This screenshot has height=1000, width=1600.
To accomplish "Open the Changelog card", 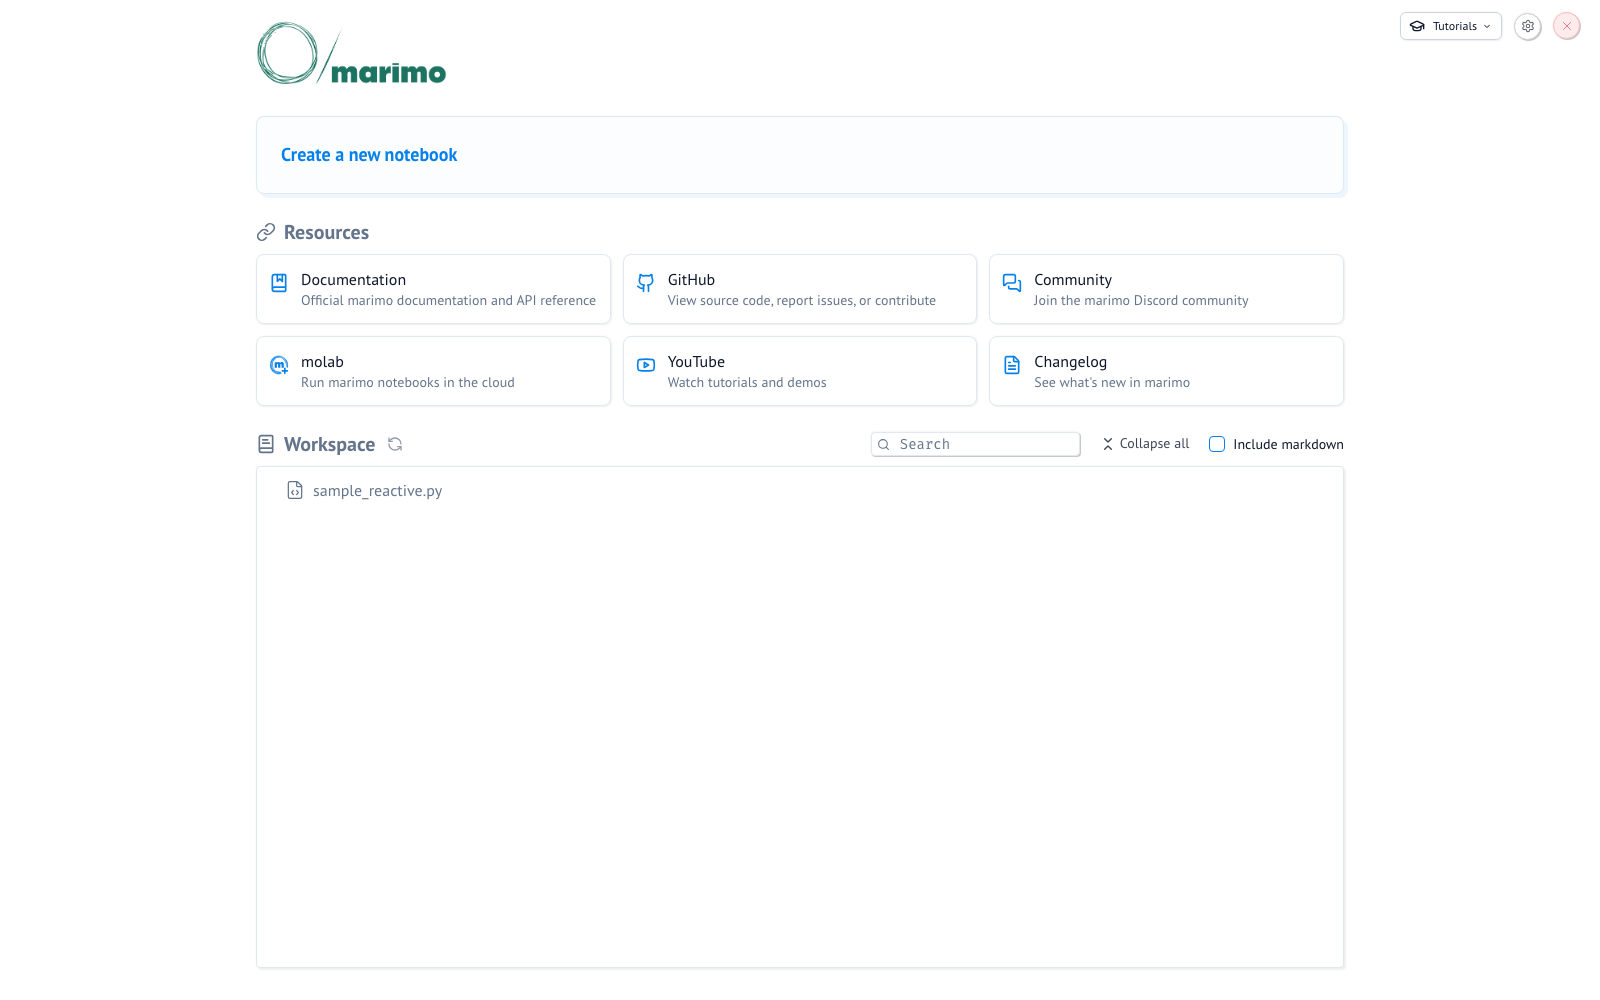I will coord(1166,371).
